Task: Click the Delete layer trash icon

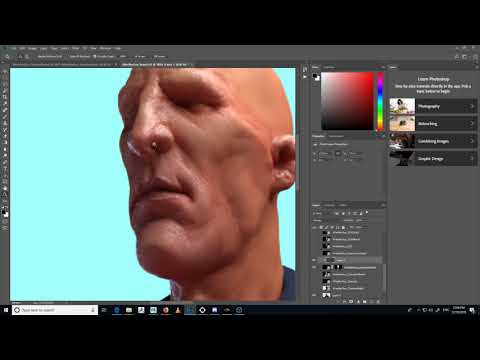Action: 378,302
